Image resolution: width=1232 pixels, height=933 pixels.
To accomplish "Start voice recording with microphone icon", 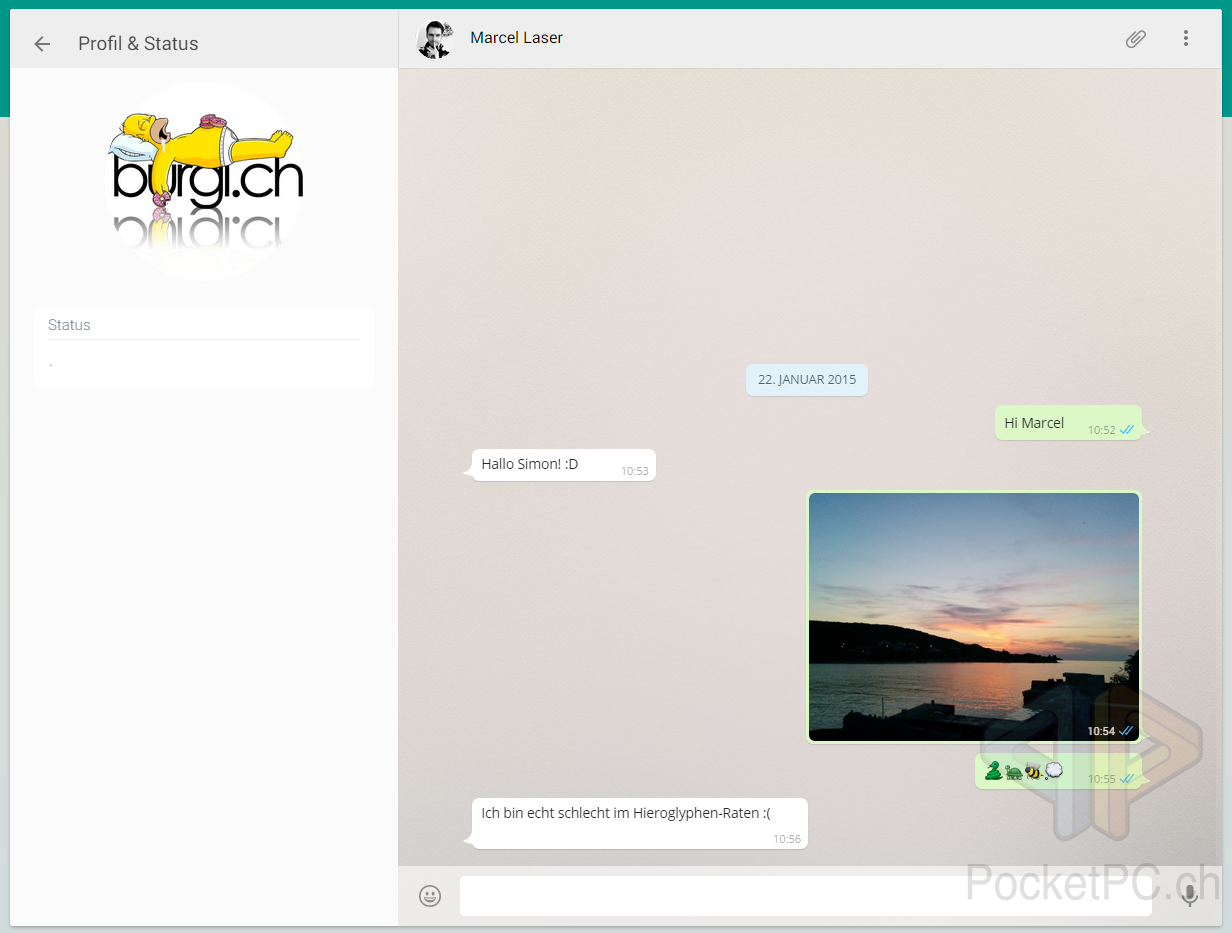I will [x=1189, y=896].
